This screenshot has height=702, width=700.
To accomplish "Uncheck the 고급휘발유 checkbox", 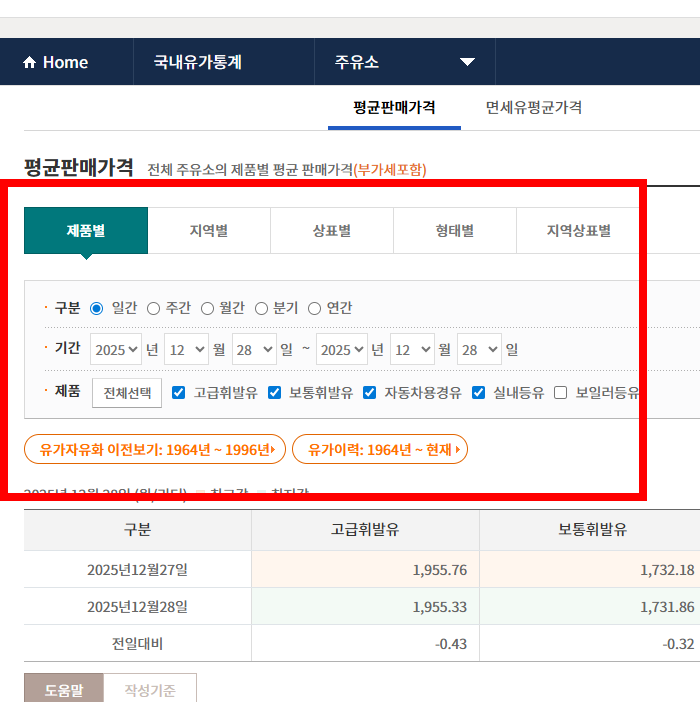I will [179, 393].
